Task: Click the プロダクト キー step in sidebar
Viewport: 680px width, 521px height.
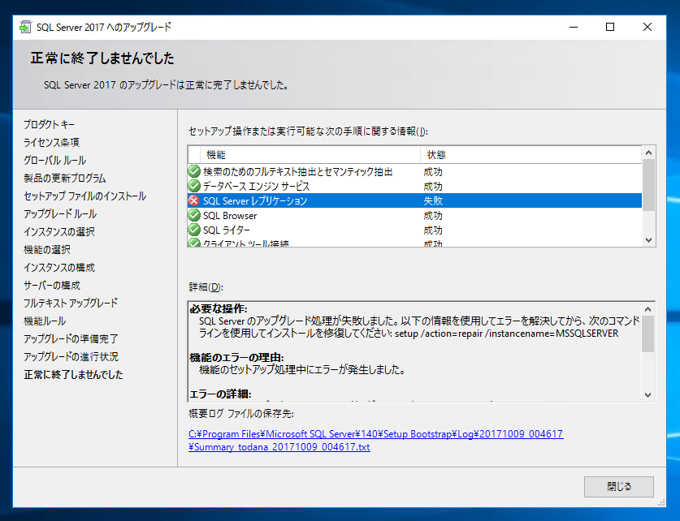Action: (49, 125)
